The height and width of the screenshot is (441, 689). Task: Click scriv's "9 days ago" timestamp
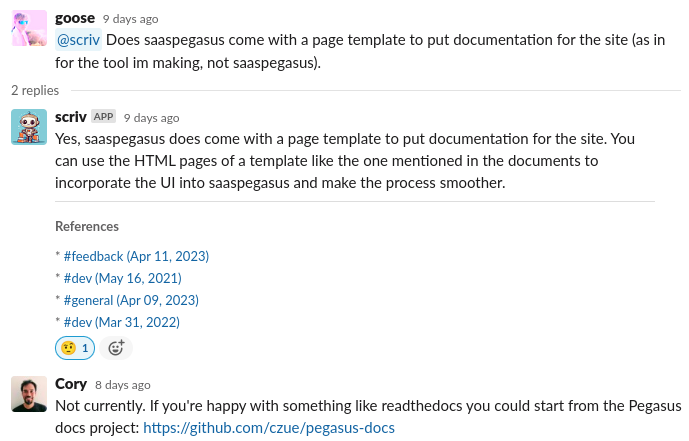pos(151,118)
